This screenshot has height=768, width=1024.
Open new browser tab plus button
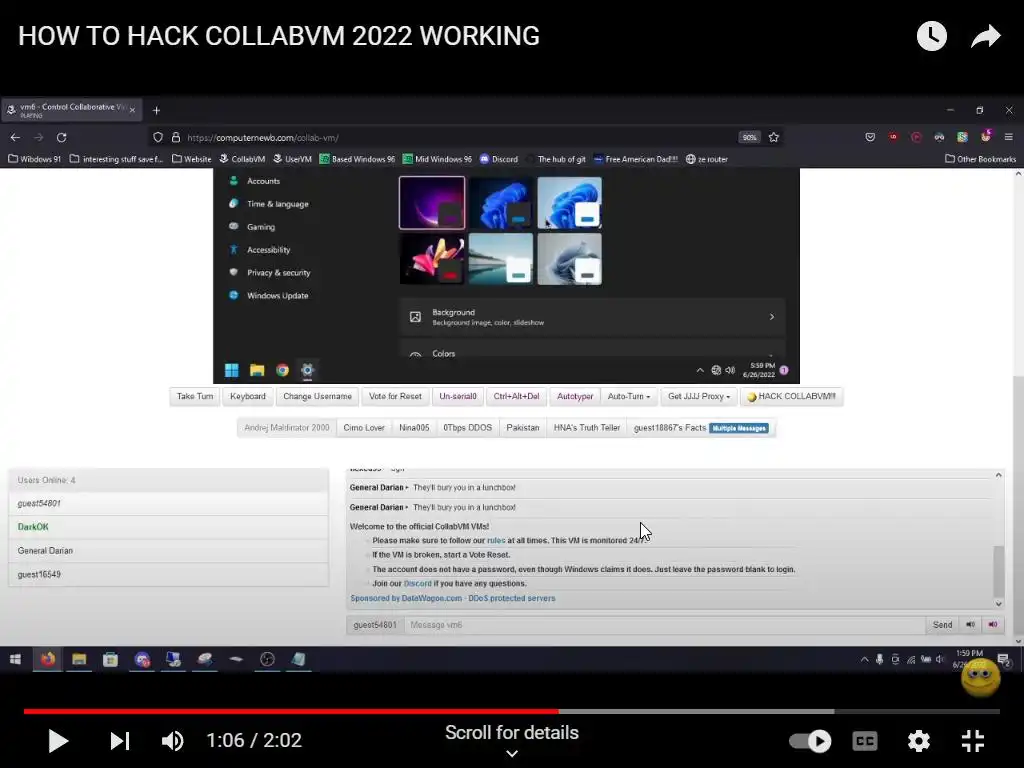click(x=156, y=110)
